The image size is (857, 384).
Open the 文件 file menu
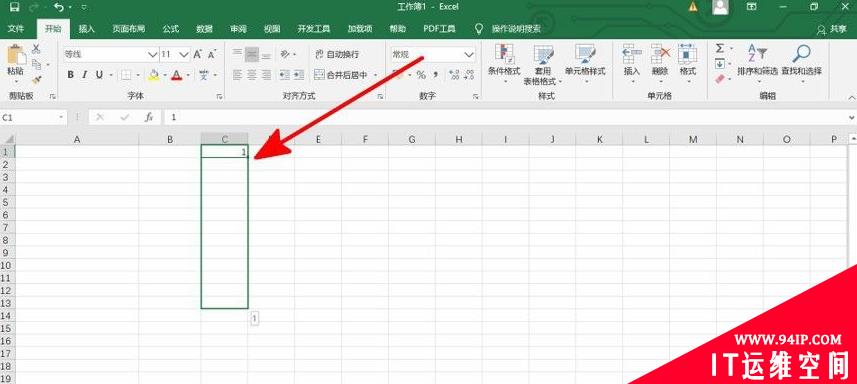[x=16, y=29]
